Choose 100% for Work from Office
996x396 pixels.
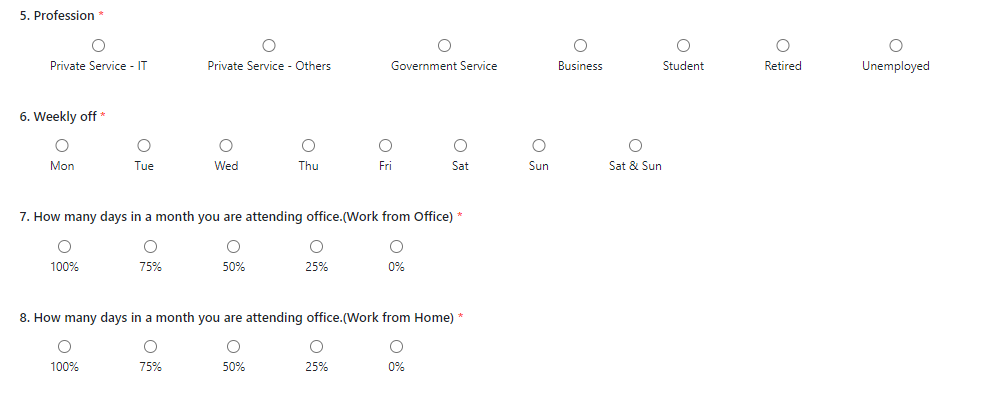point(65,247)
